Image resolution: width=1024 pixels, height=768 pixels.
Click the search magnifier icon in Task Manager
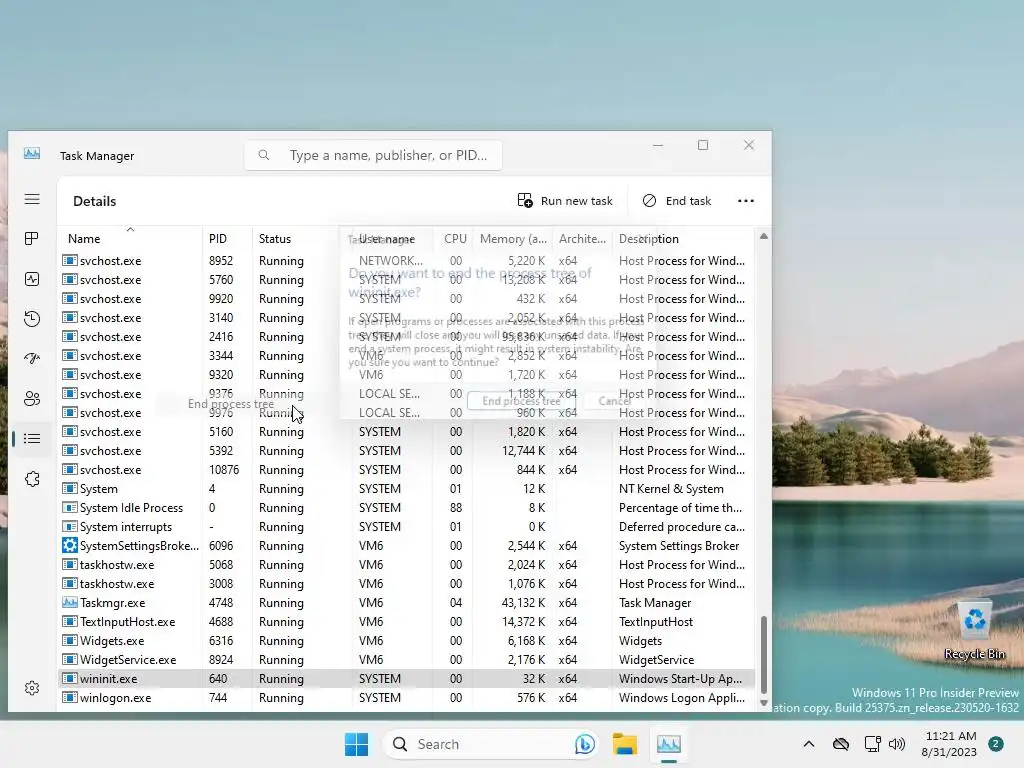point(264,155)
